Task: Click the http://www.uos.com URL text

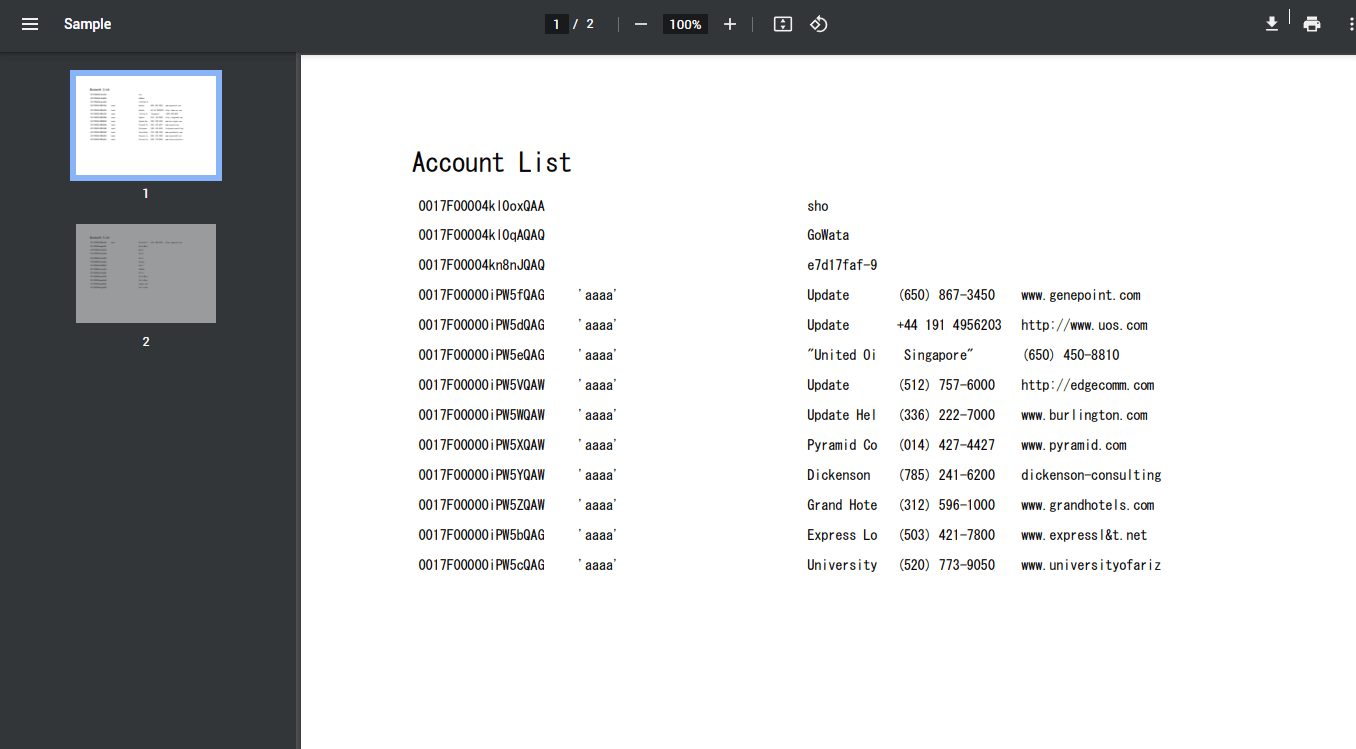Action: click(1084, 325)
